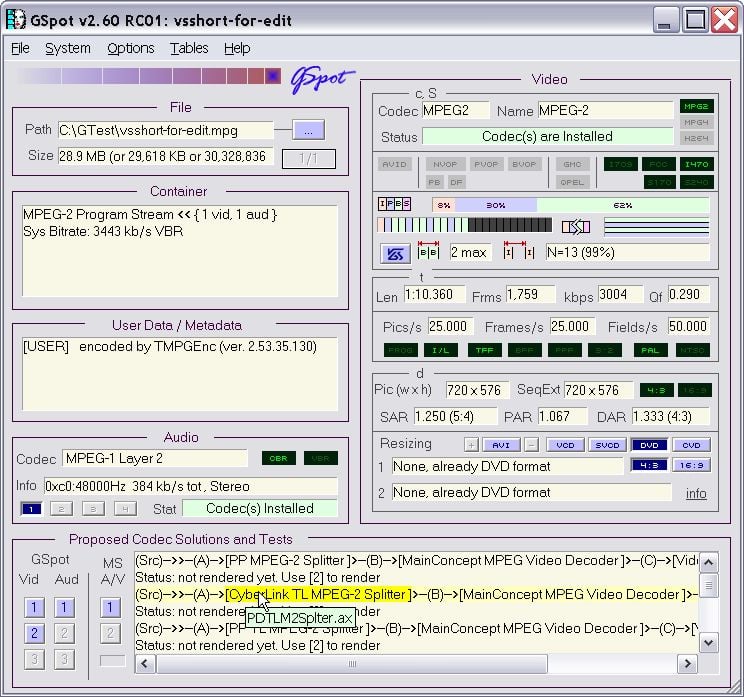Select the 16:9 resizing aspect toggle
This screenshot has width=744, height=697.
(x=690, y=465)
